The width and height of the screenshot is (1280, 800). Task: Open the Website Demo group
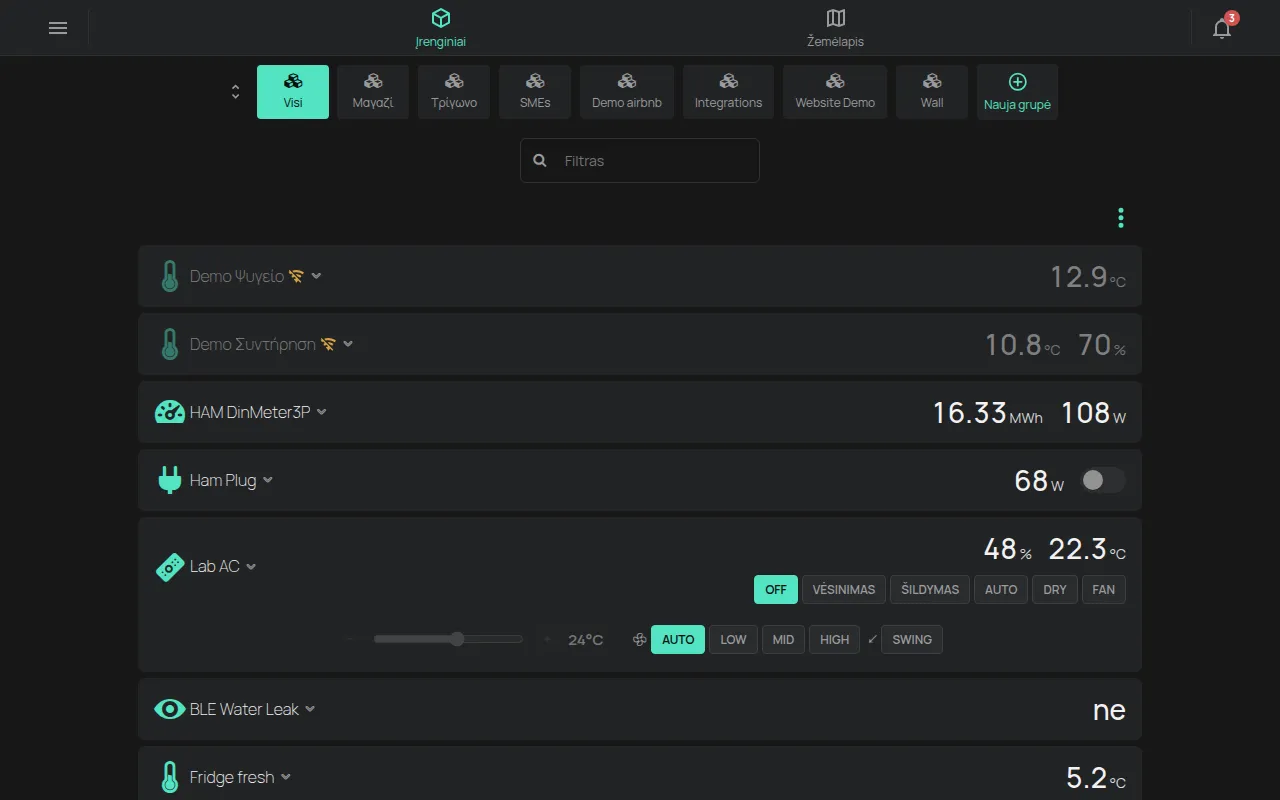pyautogui.click(x=835, y=92)
